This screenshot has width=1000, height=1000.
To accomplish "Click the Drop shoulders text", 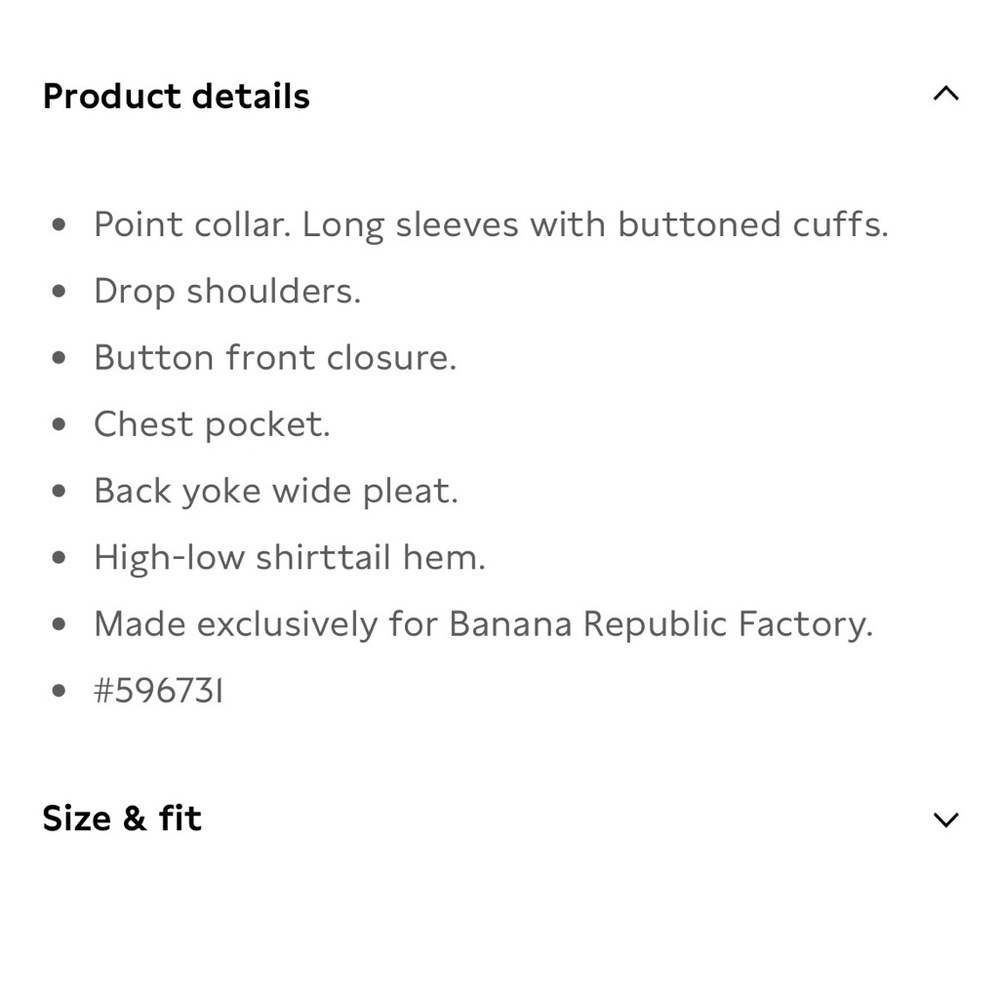I will [228, 292].
